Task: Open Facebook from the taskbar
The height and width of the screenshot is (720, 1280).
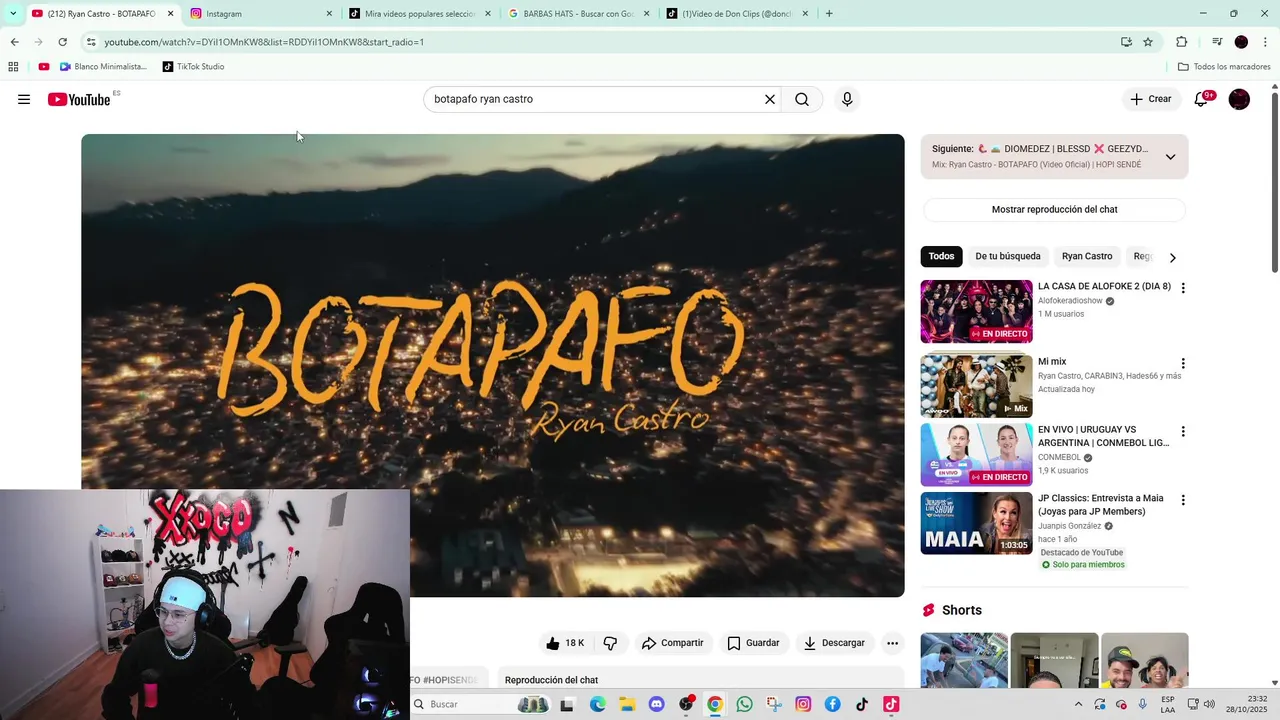Action: click(x=832, y=704)
